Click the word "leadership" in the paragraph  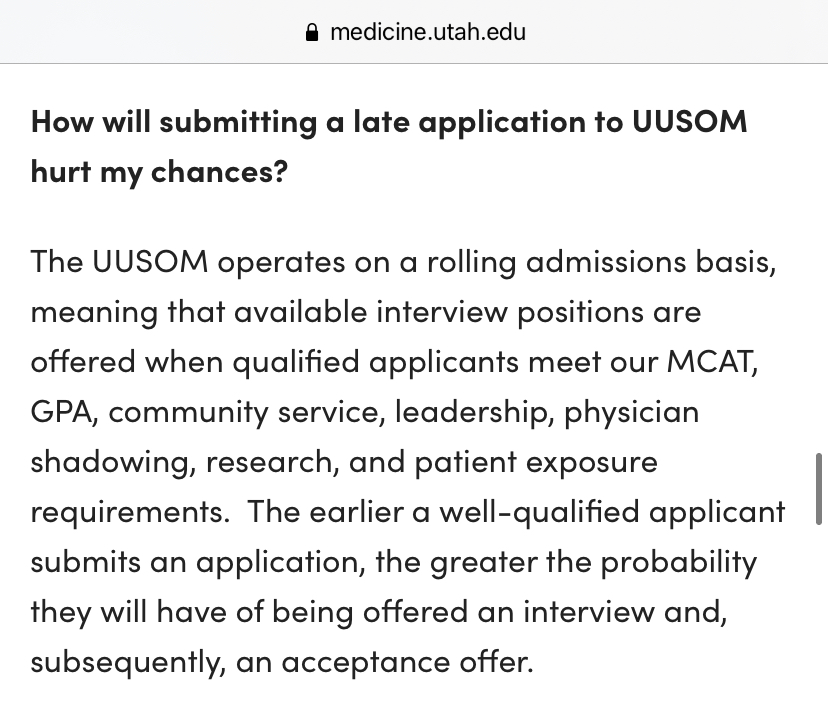(471, 412)
